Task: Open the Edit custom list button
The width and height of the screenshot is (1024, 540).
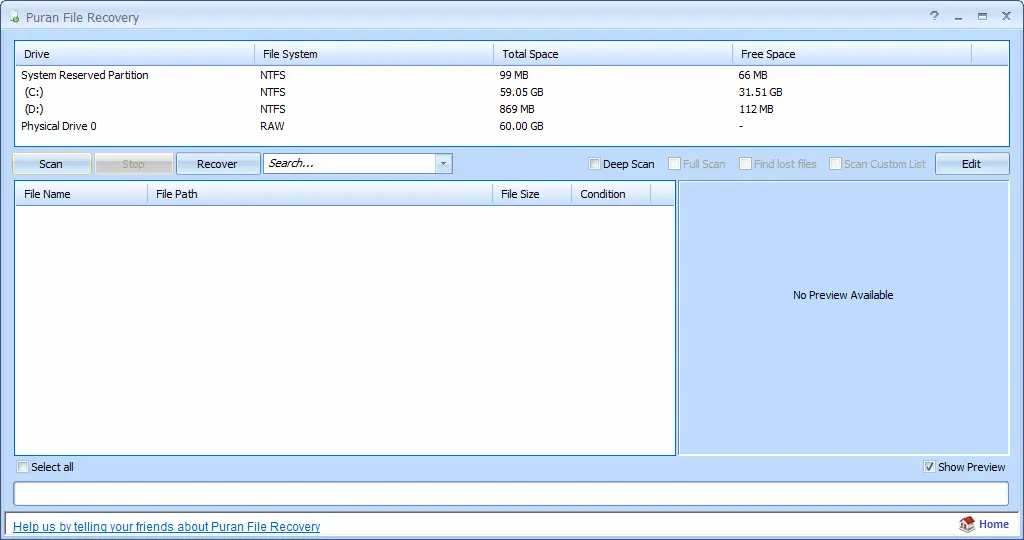Action: (x=972, y=164)
